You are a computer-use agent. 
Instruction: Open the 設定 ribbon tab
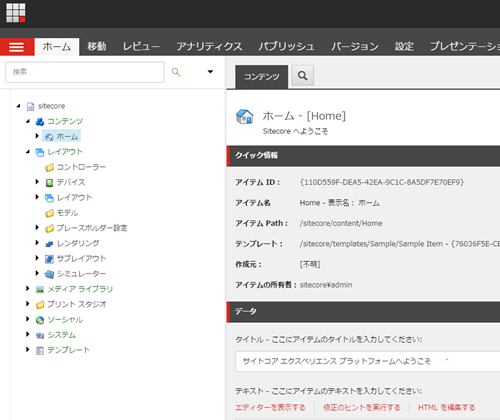(404, 47)
